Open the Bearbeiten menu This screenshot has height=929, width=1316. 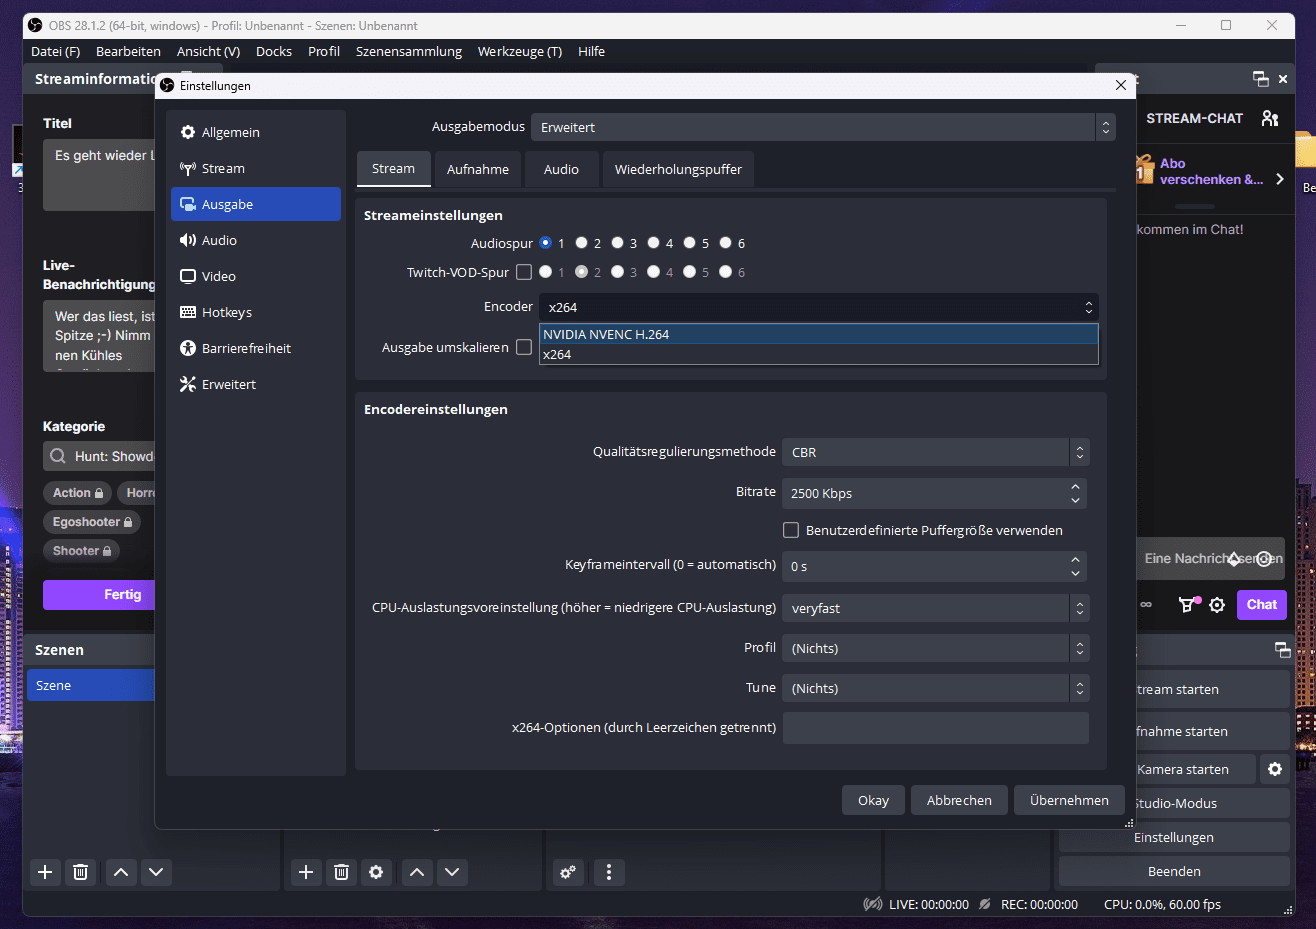click(128, 51)
